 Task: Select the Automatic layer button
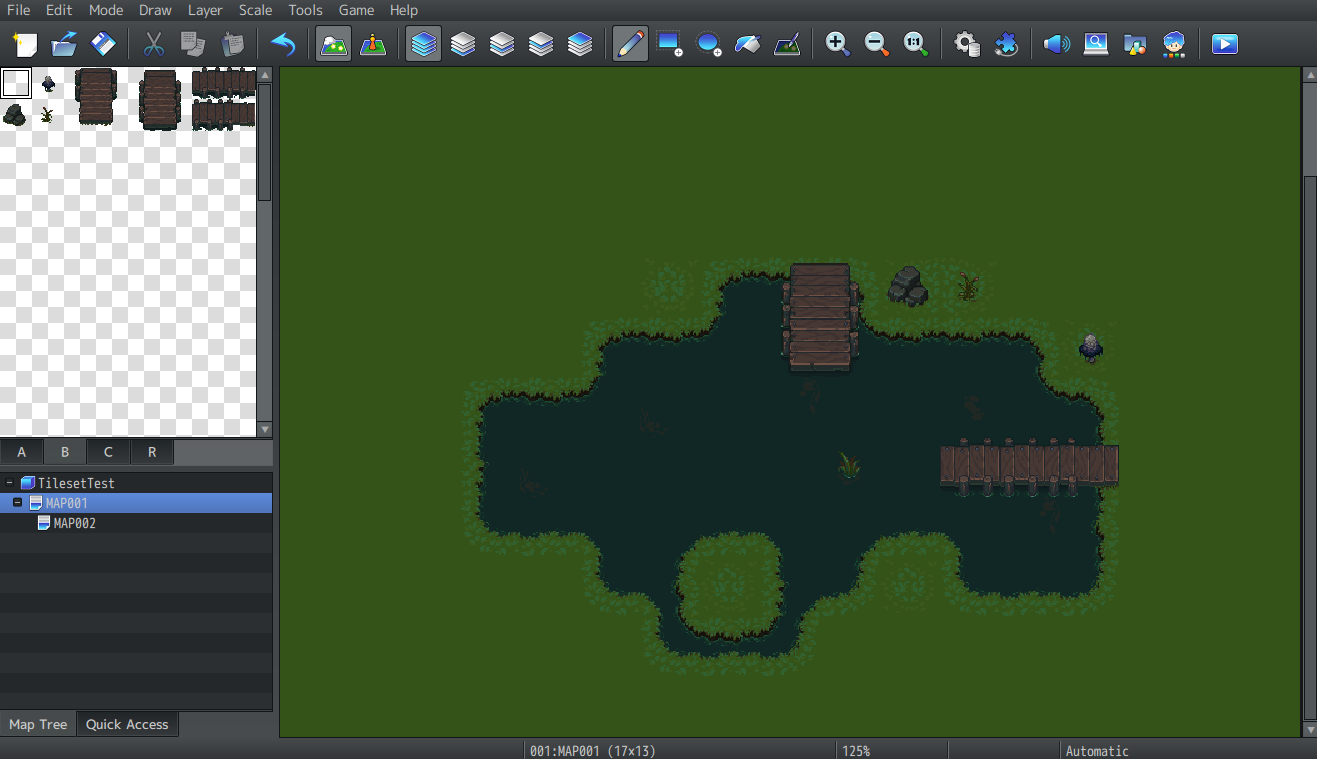[x=424, y=44]
